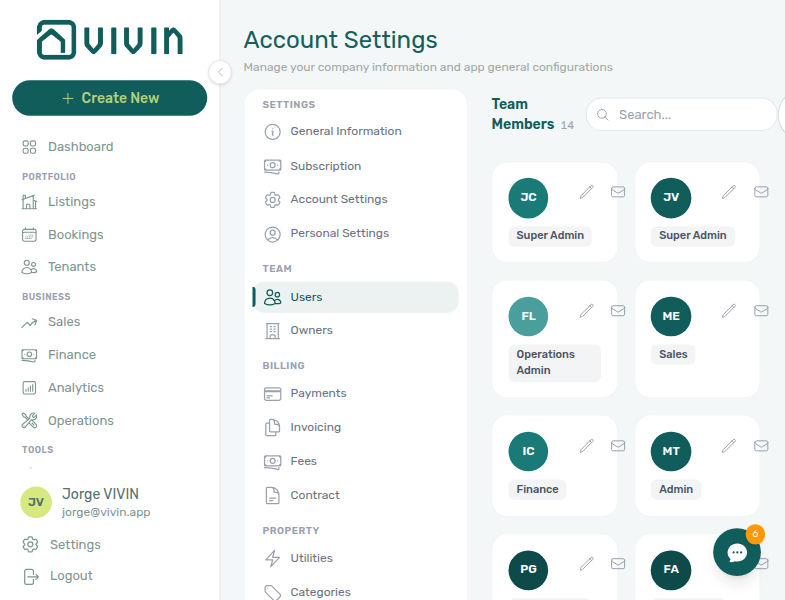Open Payments under Billing

pos(305,394)
